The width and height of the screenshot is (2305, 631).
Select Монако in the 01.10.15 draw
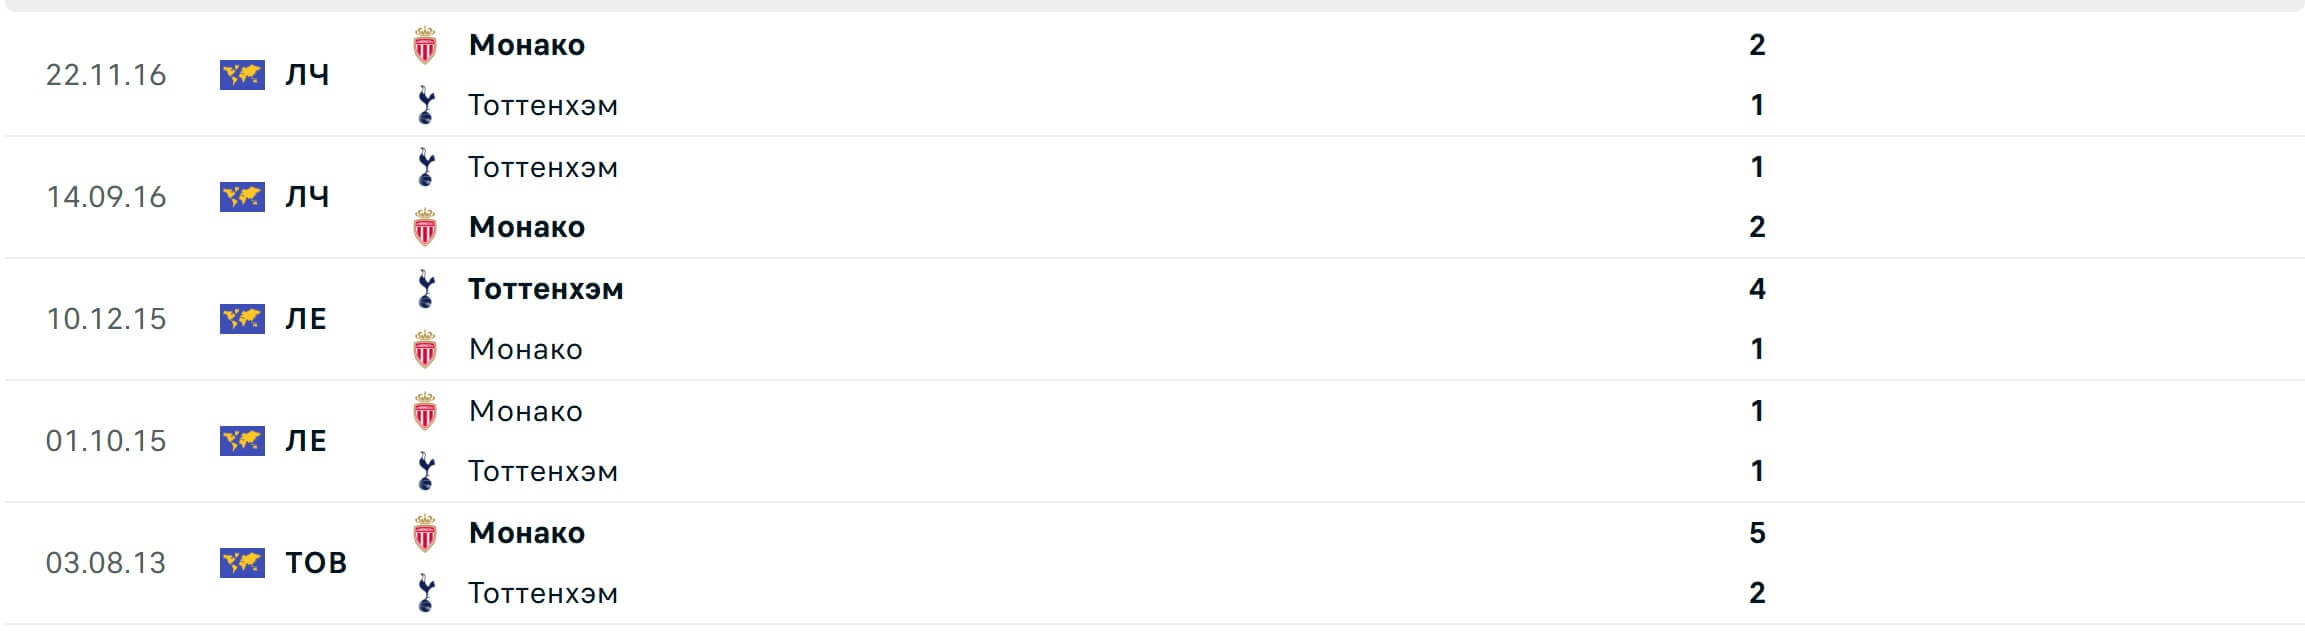click(x=526, y=411)
